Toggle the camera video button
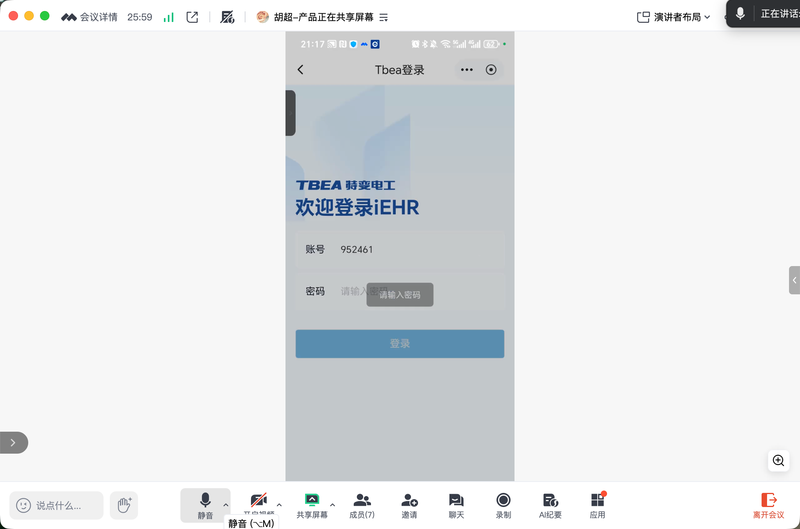 click(259, 504)
